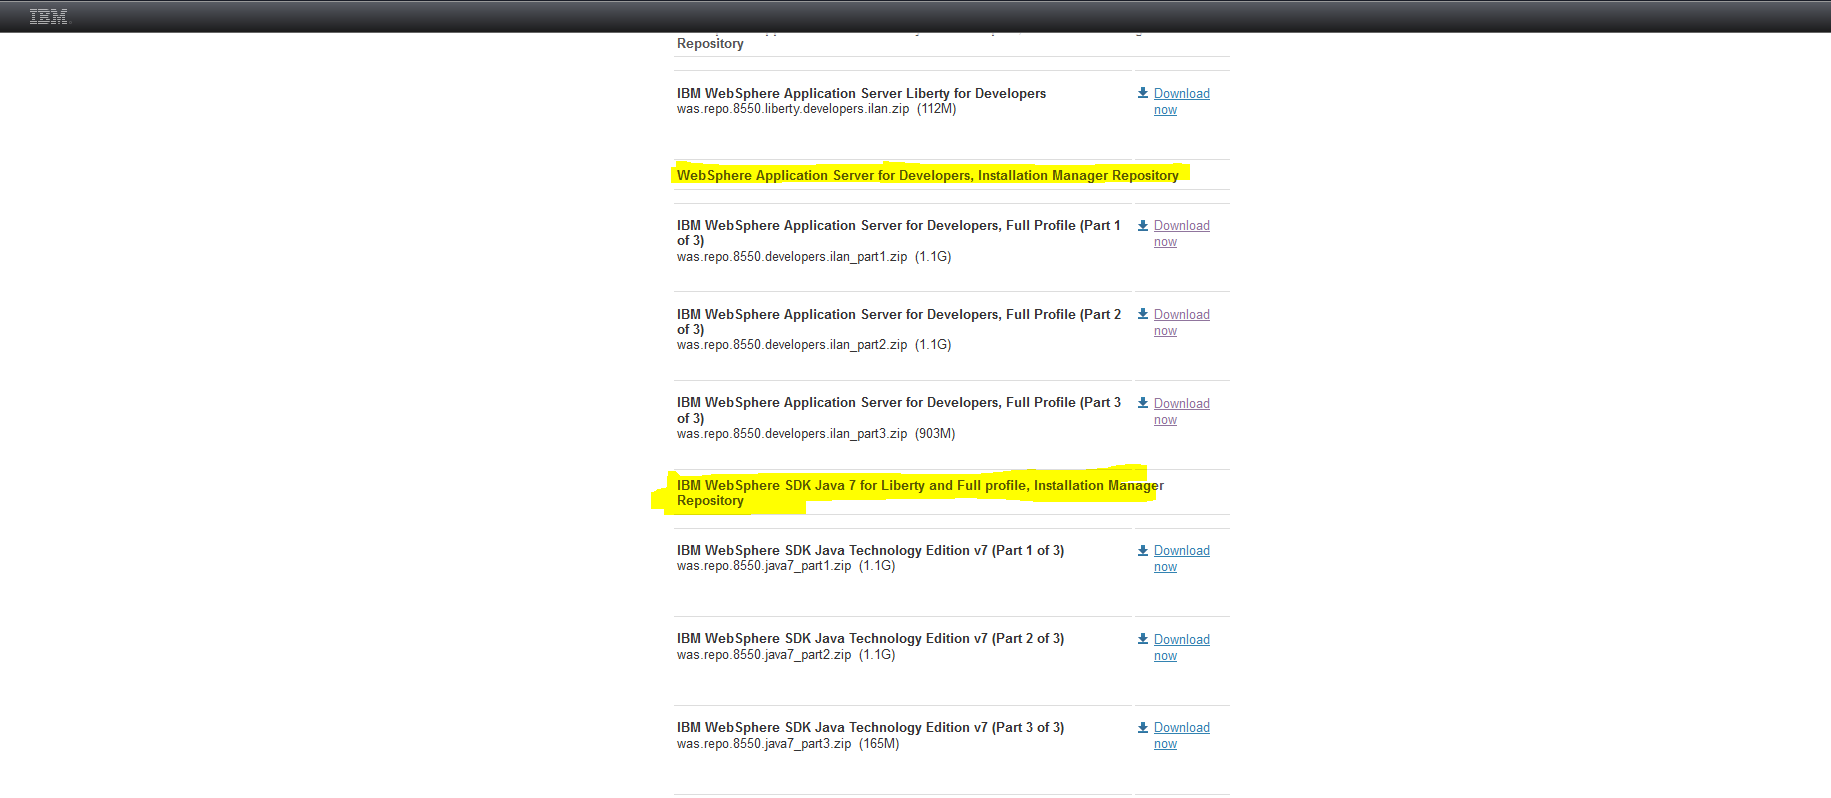Click download arrow icon for Full Profile Part 1
The image size is (1831, 798).
pos(1143,225)
